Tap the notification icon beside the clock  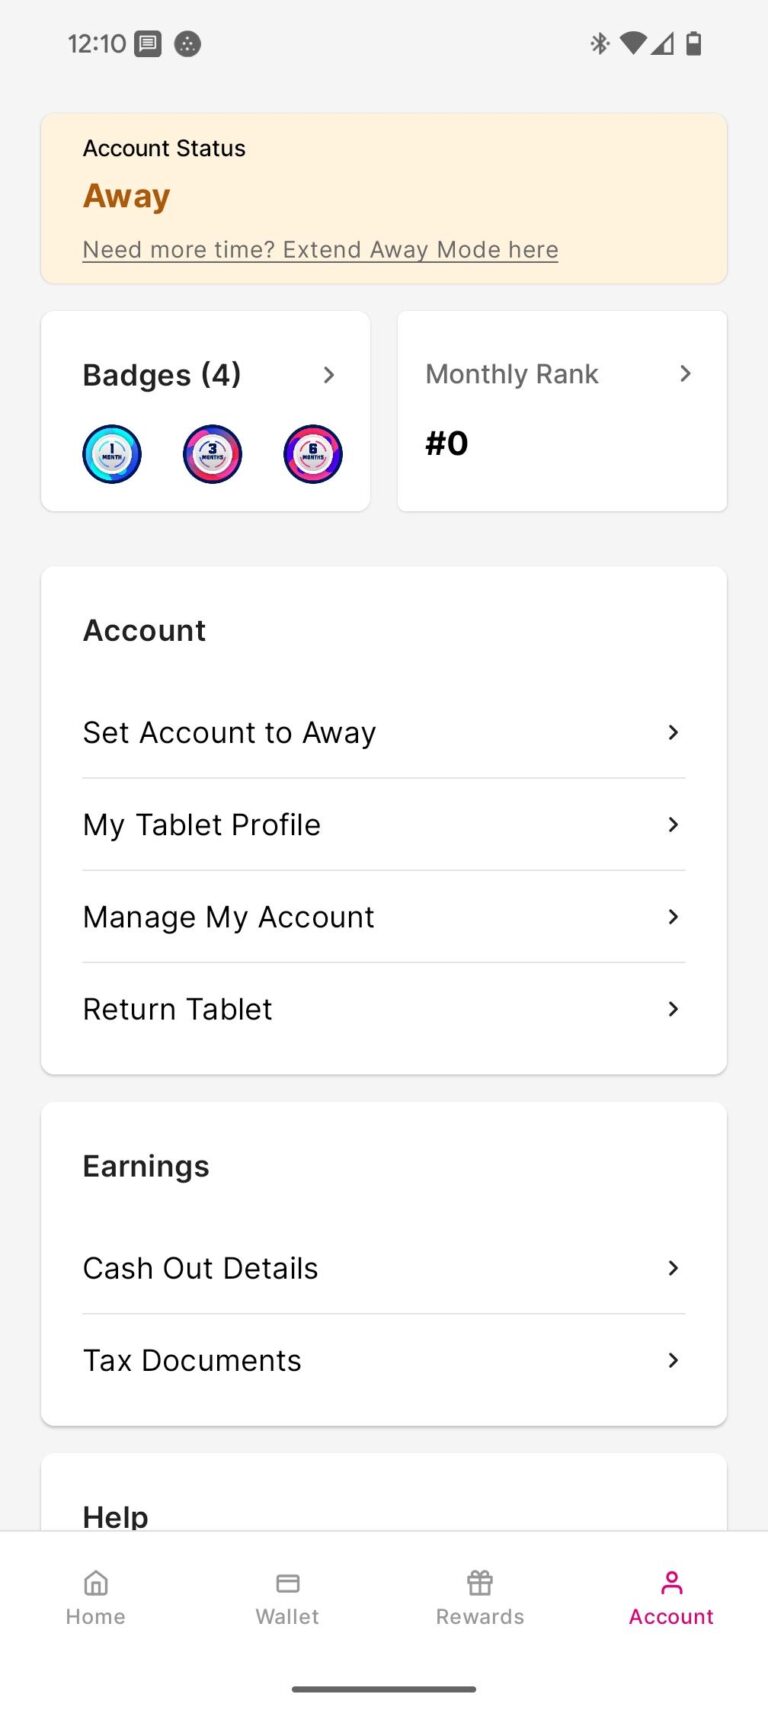[x=148, y=44]
